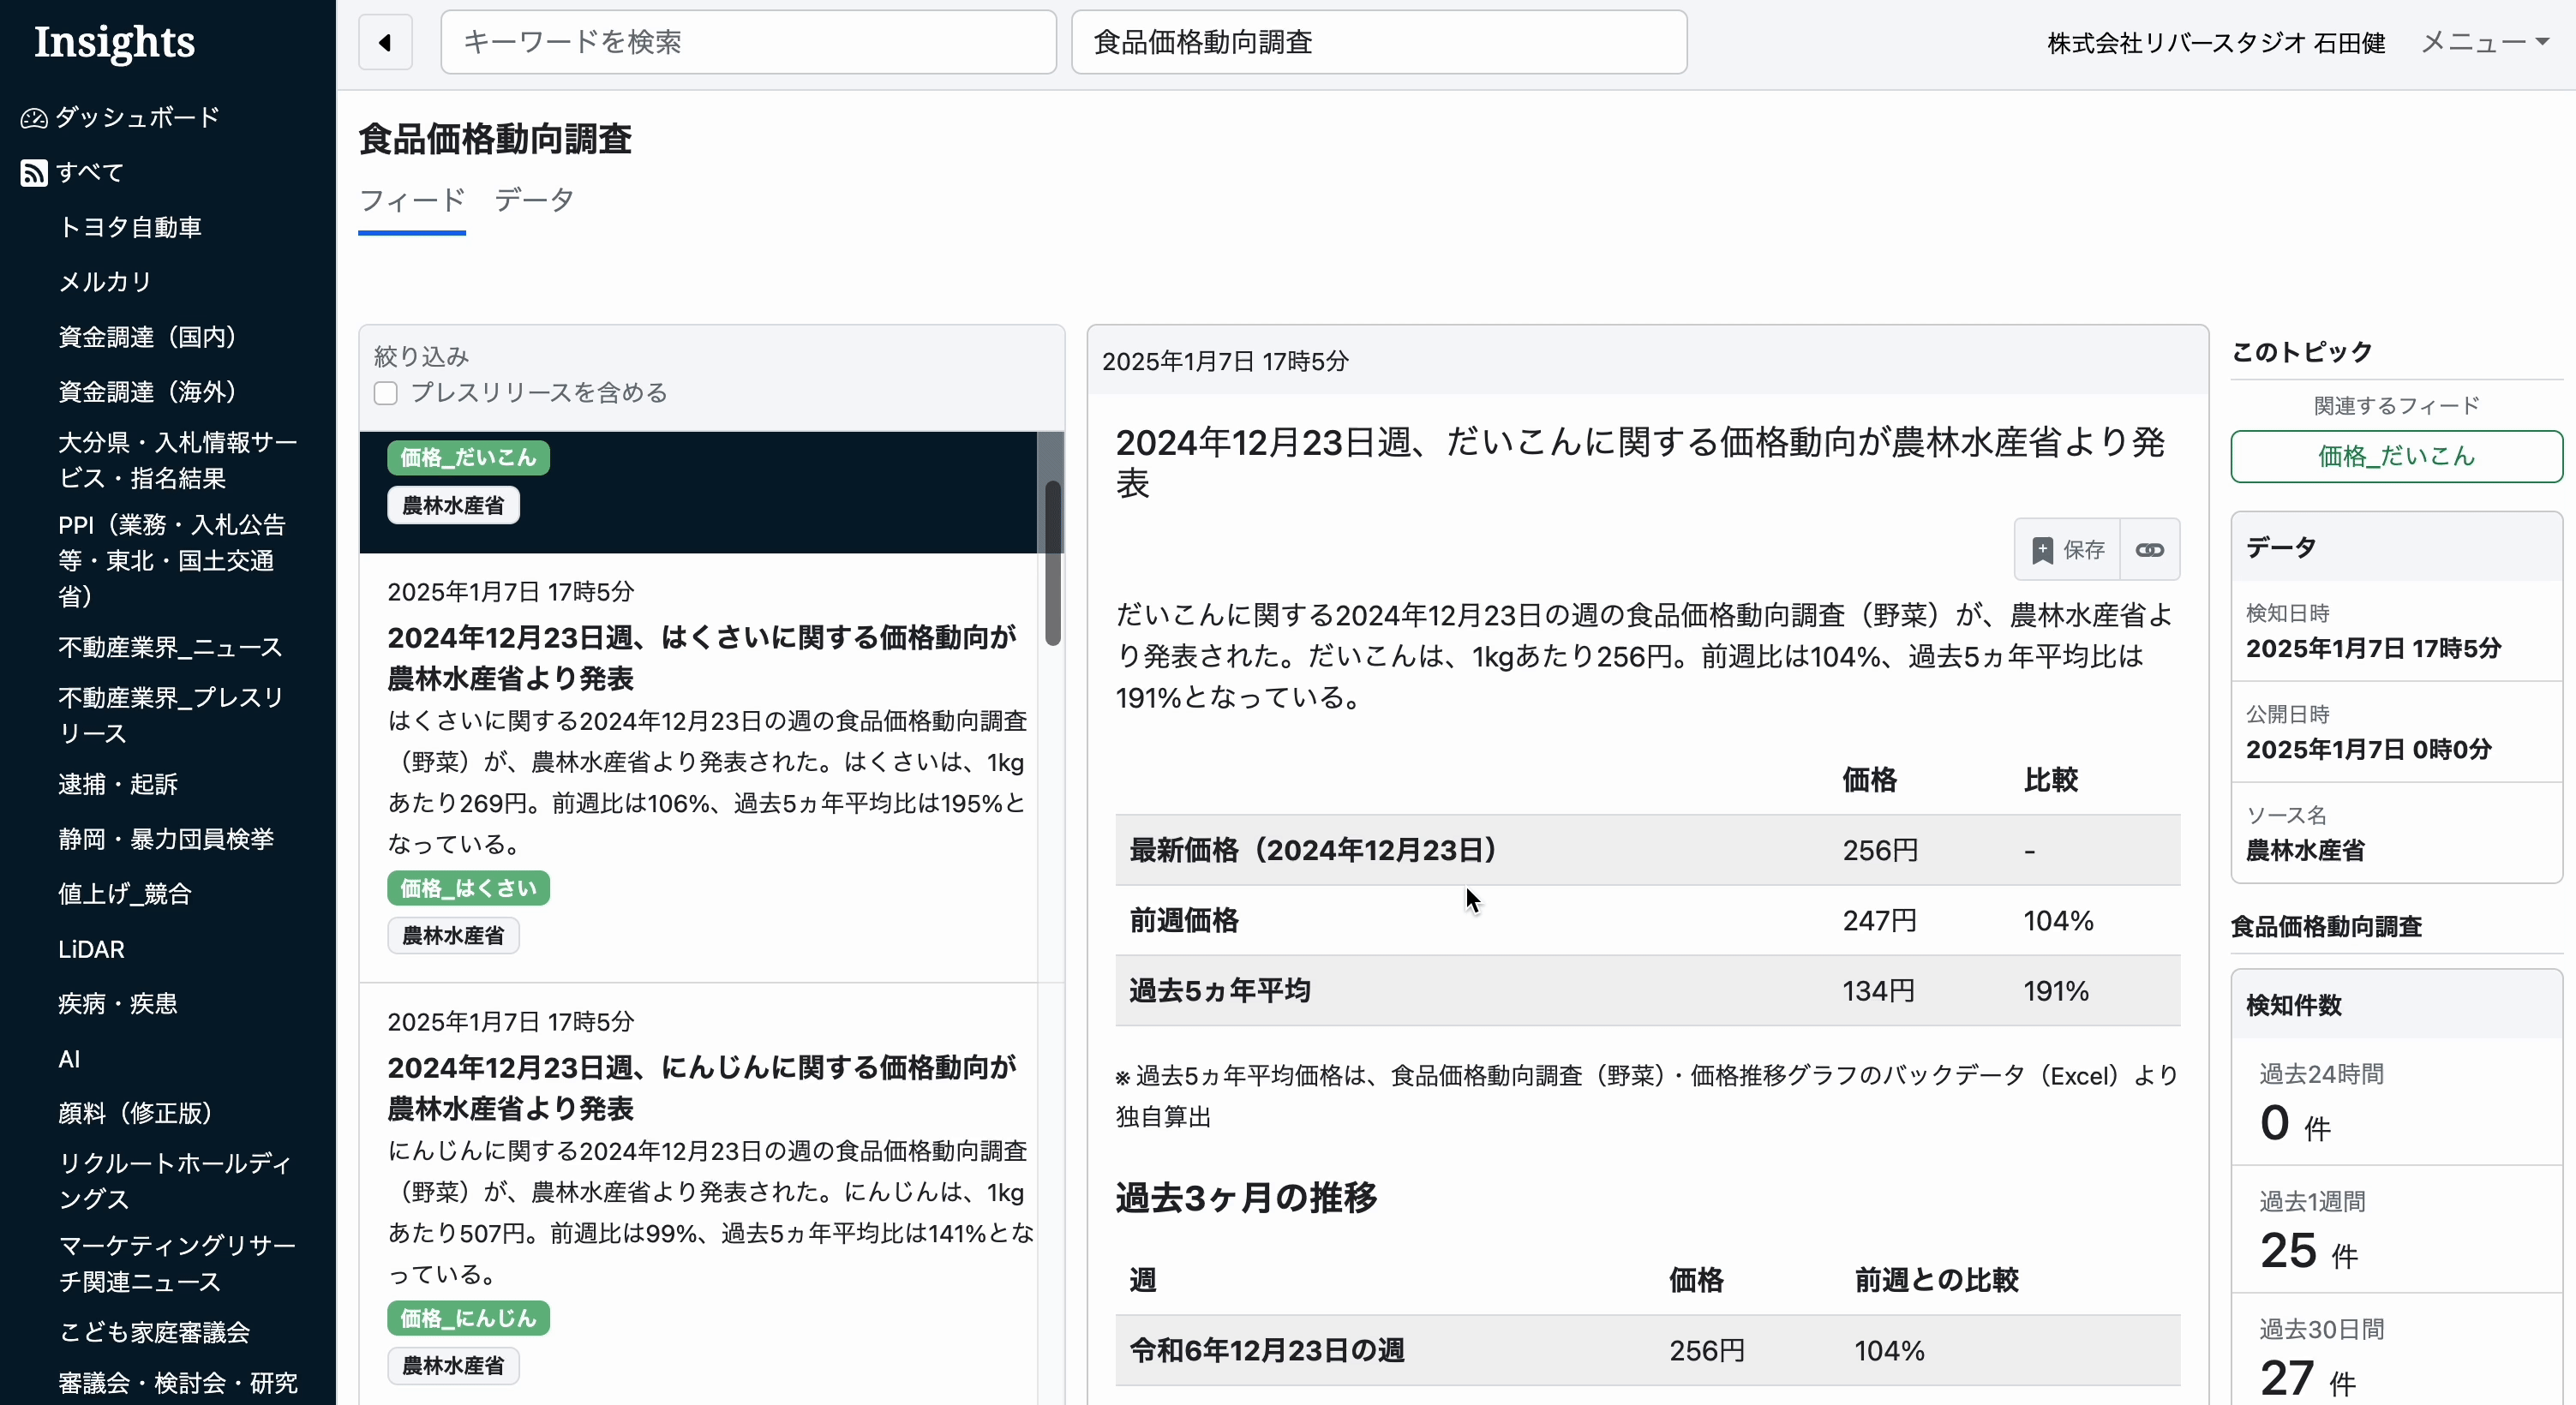Click the dashboard gauge icon in sidebar

(x=34, y=118)
